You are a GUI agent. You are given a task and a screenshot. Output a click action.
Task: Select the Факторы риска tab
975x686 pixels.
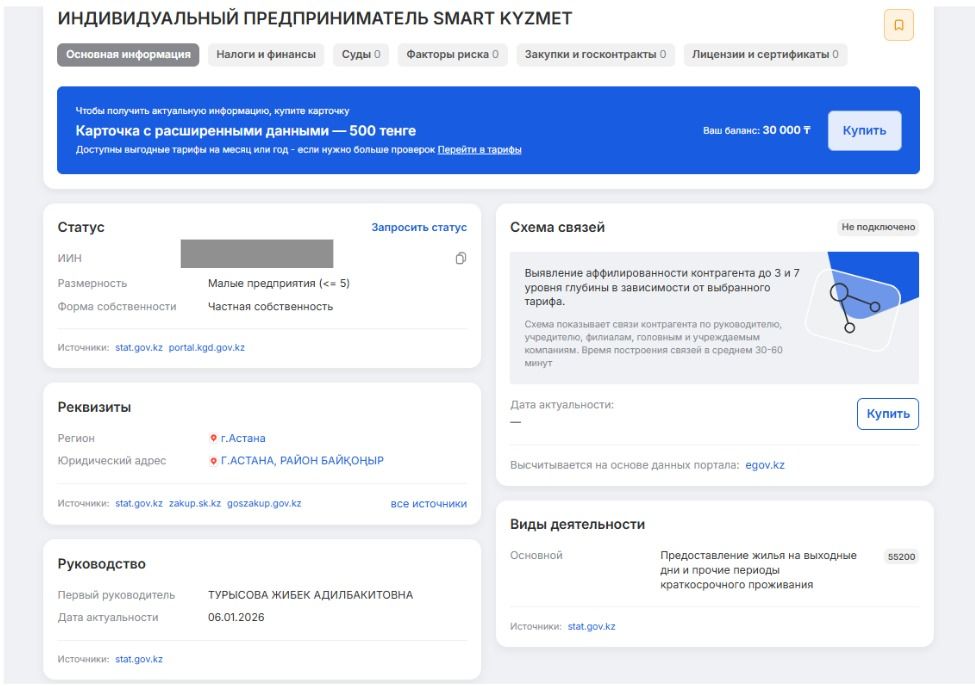[452, 55]
